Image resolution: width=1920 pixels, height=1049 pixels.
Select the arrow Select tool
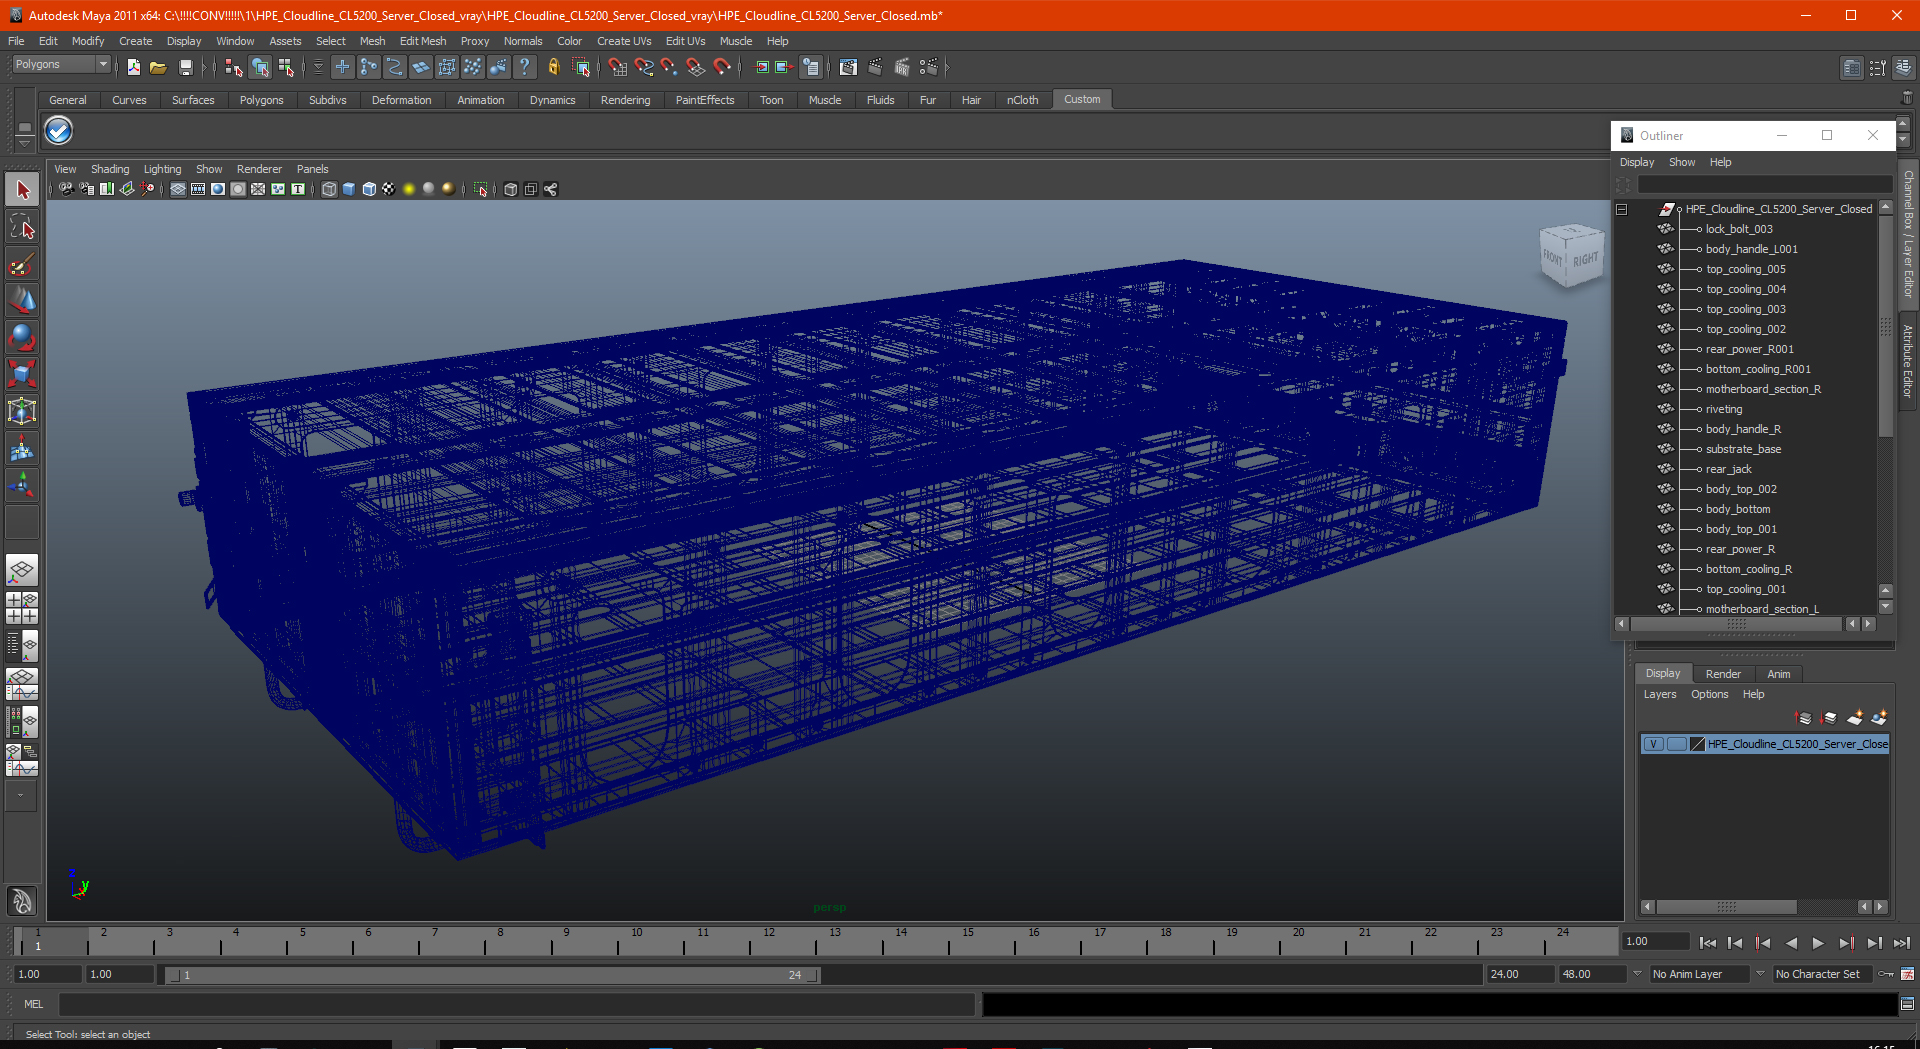[22, 190]
